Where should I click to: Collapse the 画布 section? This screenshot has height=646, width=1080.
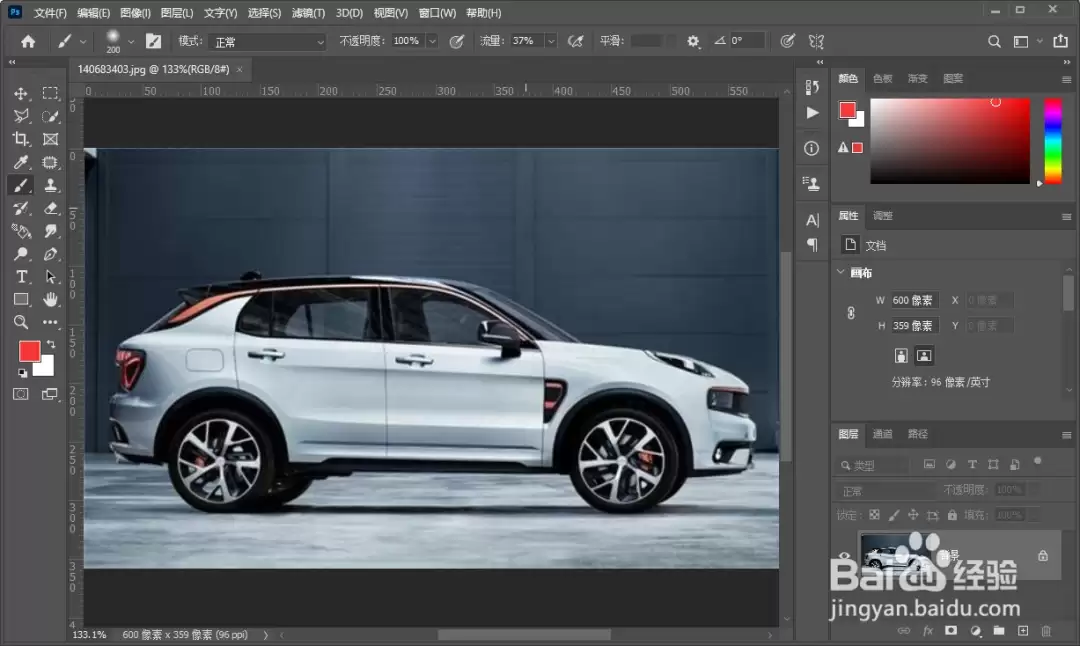pos(840,272)
